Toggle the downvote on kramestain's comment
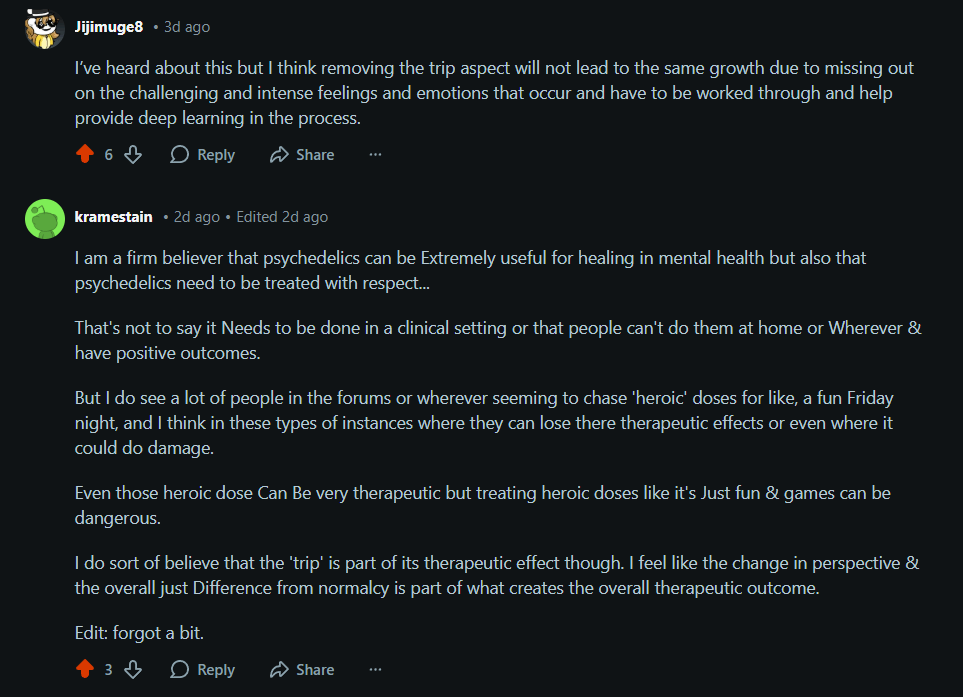Screen dimensions: 963x697 (x=133, y=670)
